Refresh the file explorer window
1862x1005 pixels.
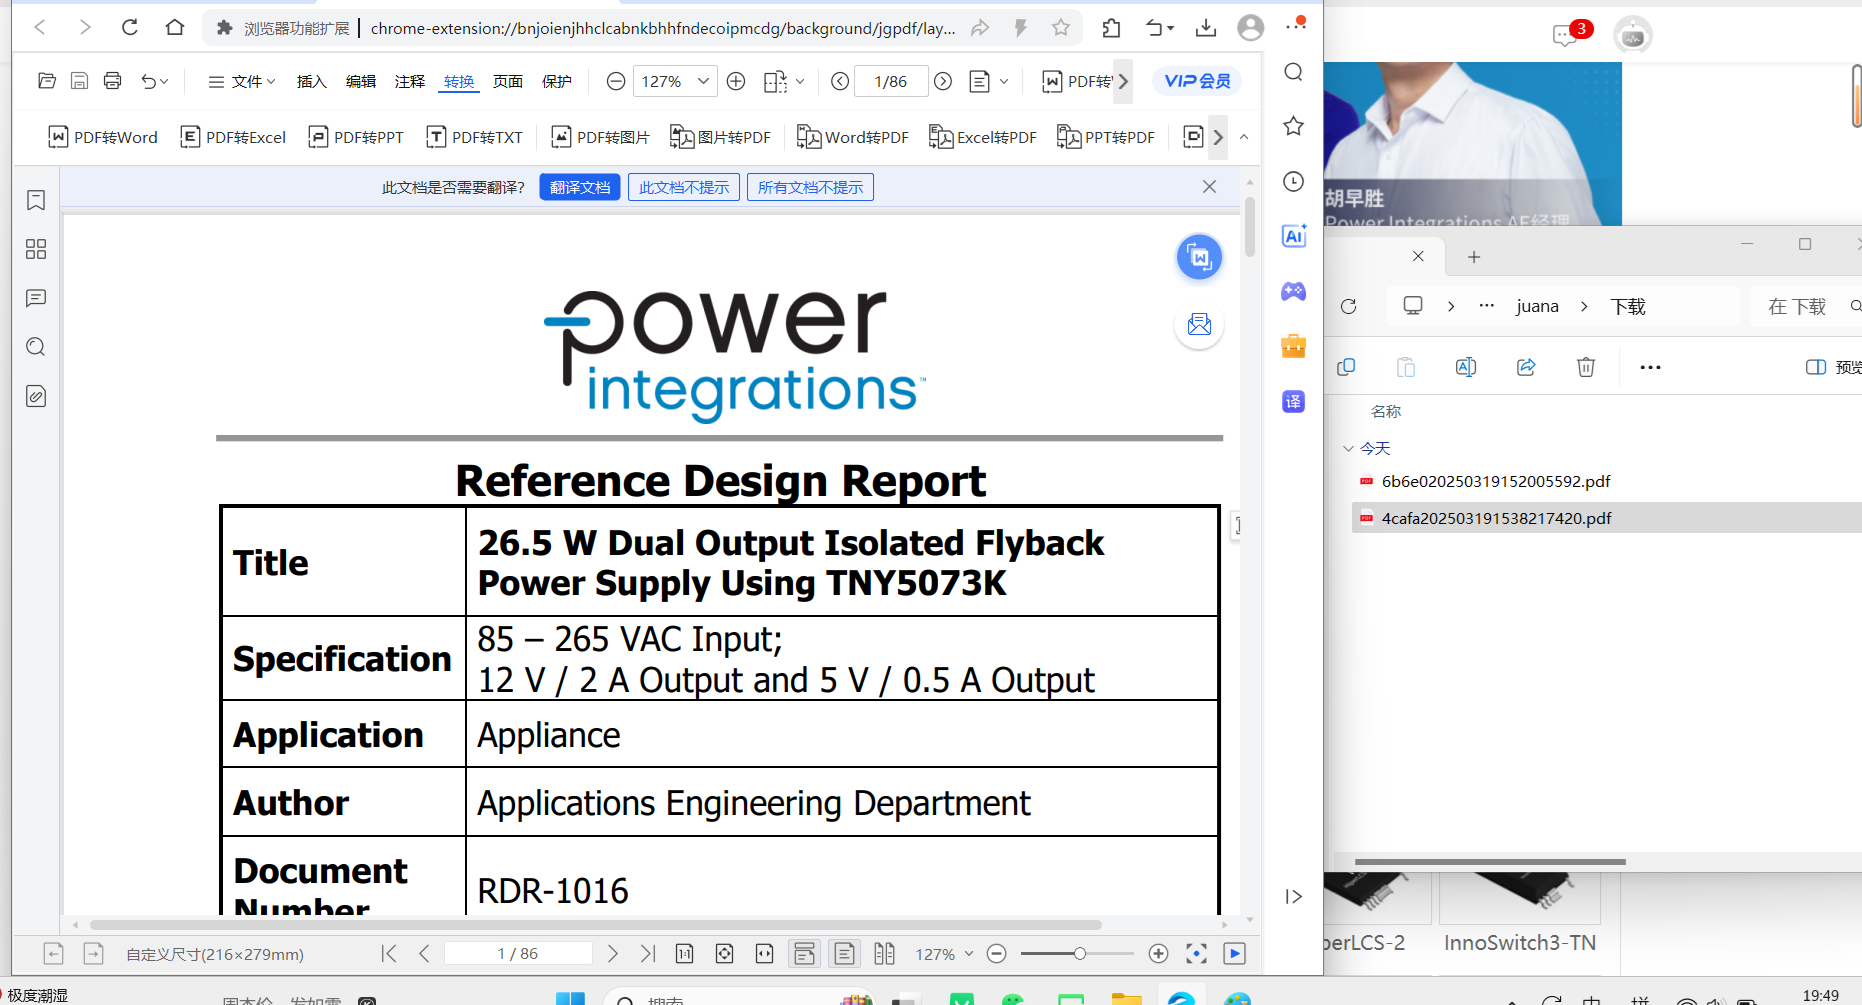(x=1349, y=306)
